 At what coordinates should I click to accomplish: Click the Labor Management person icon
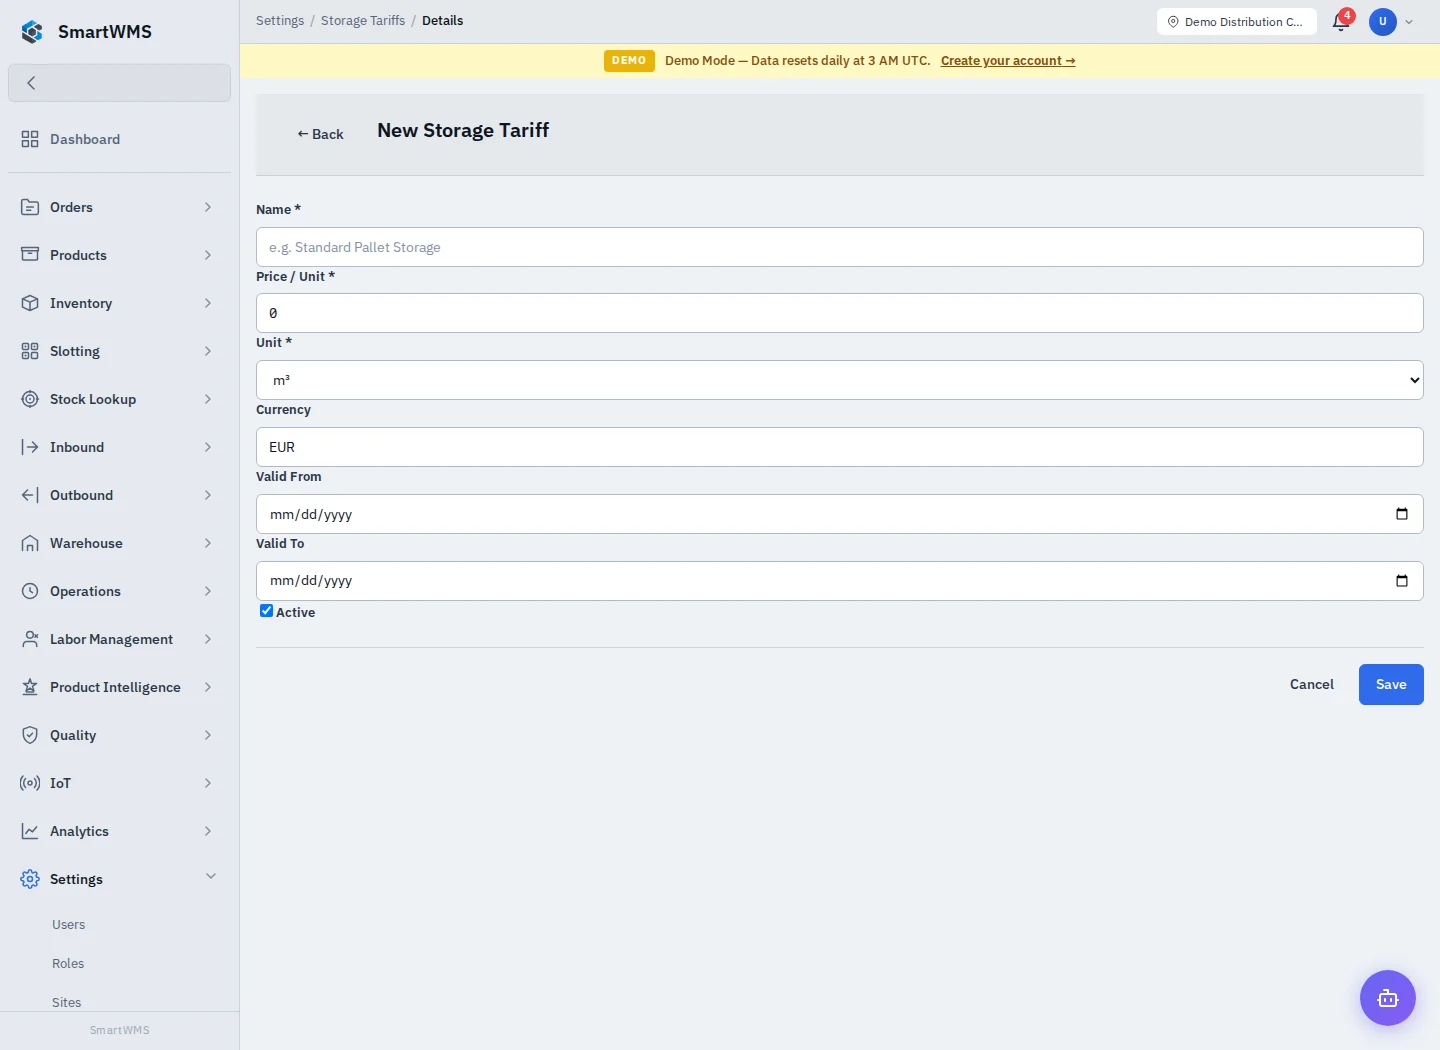tap(30, 639)
